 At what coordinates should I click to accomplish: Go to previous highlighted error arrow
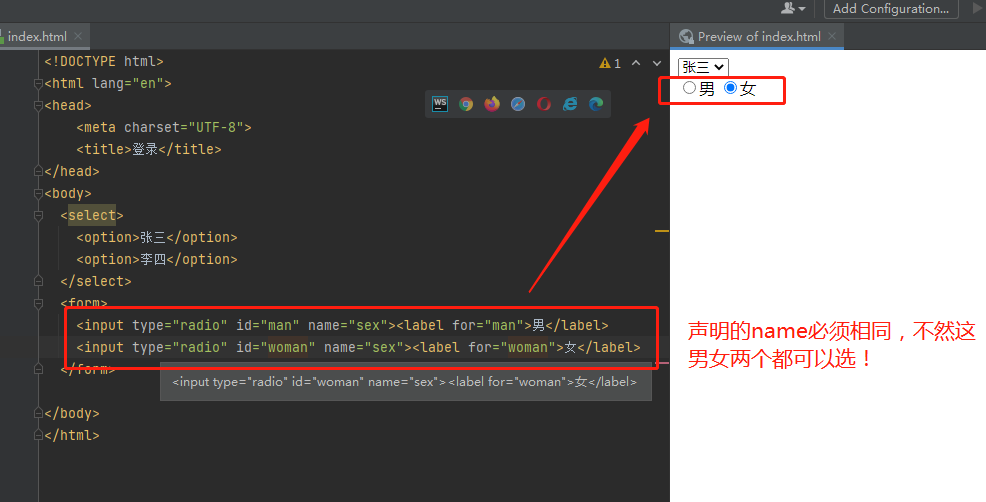[x=636, y=63]
